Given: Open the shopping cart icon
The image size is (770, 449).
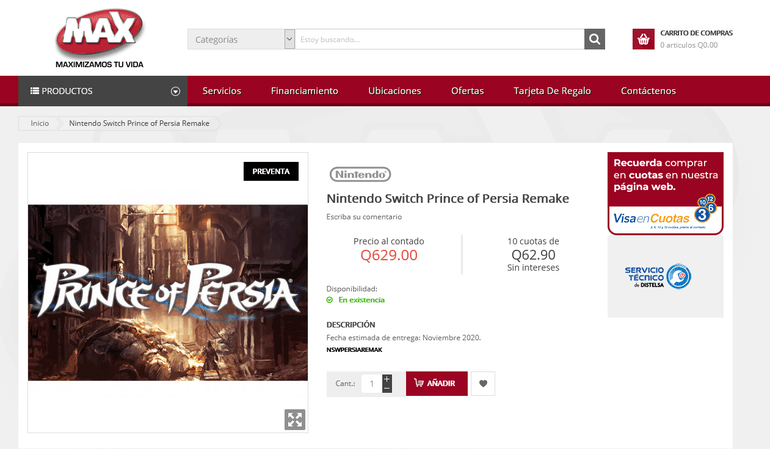Looking at the screenshot, I should coord(643,39).
